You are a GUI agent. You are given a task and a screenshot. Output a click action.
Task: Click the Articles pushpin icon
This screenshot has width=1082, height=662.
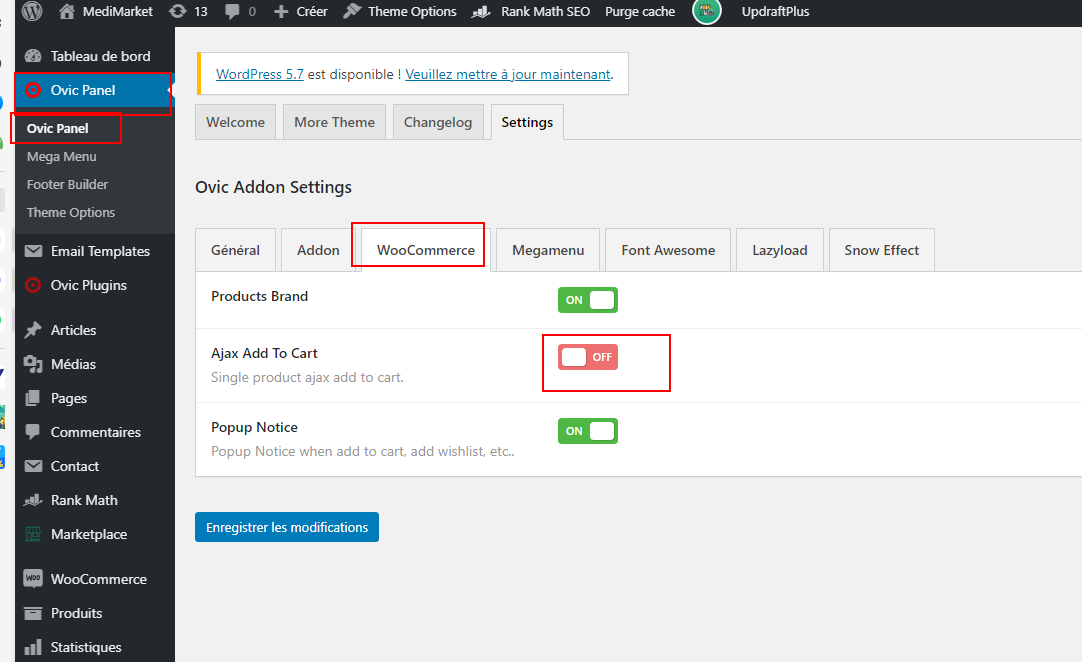(33, 330)
